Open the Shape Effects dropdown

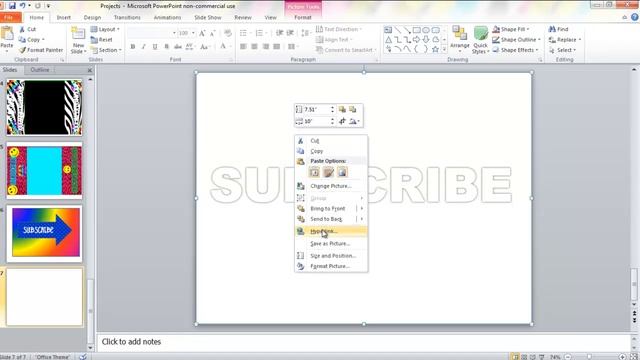(x=516, y=50)
